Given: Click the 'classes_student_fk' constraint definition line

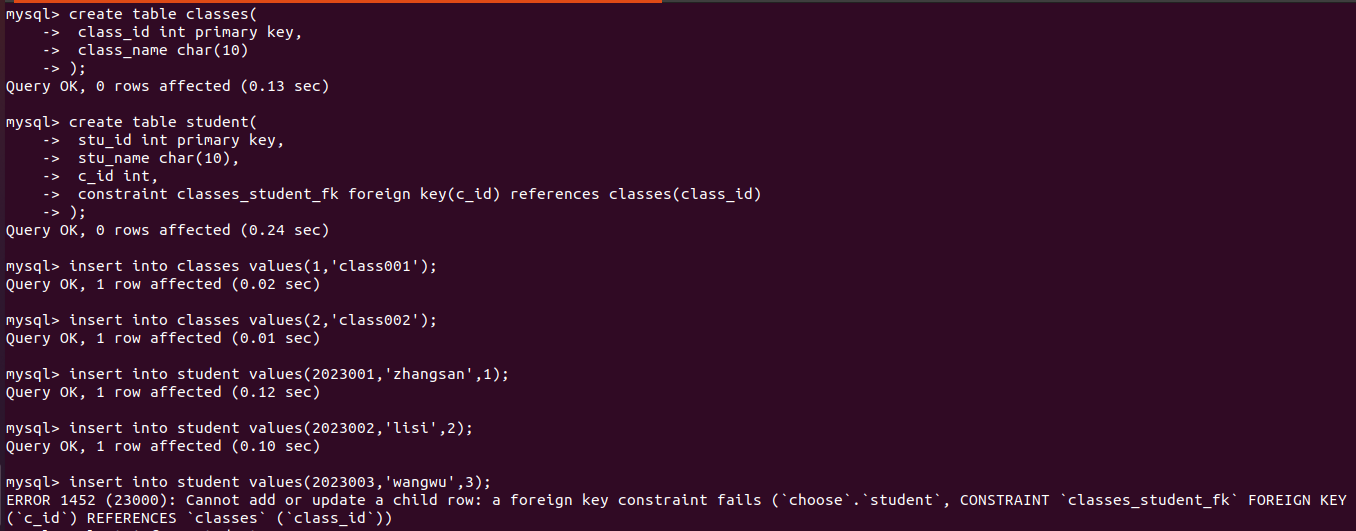Looking at the screenshot, I should pos(419,194).
